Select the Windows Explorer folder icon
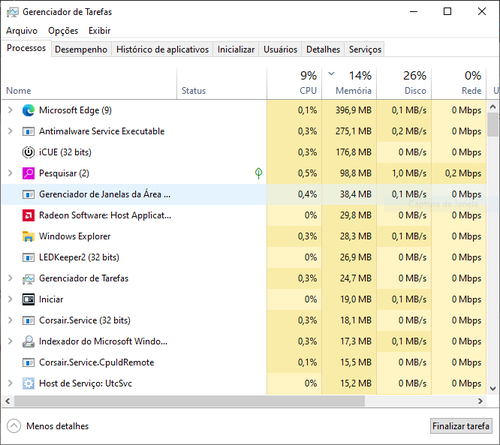The height and width of the screenshot is (445, 500). pos(28,236)
